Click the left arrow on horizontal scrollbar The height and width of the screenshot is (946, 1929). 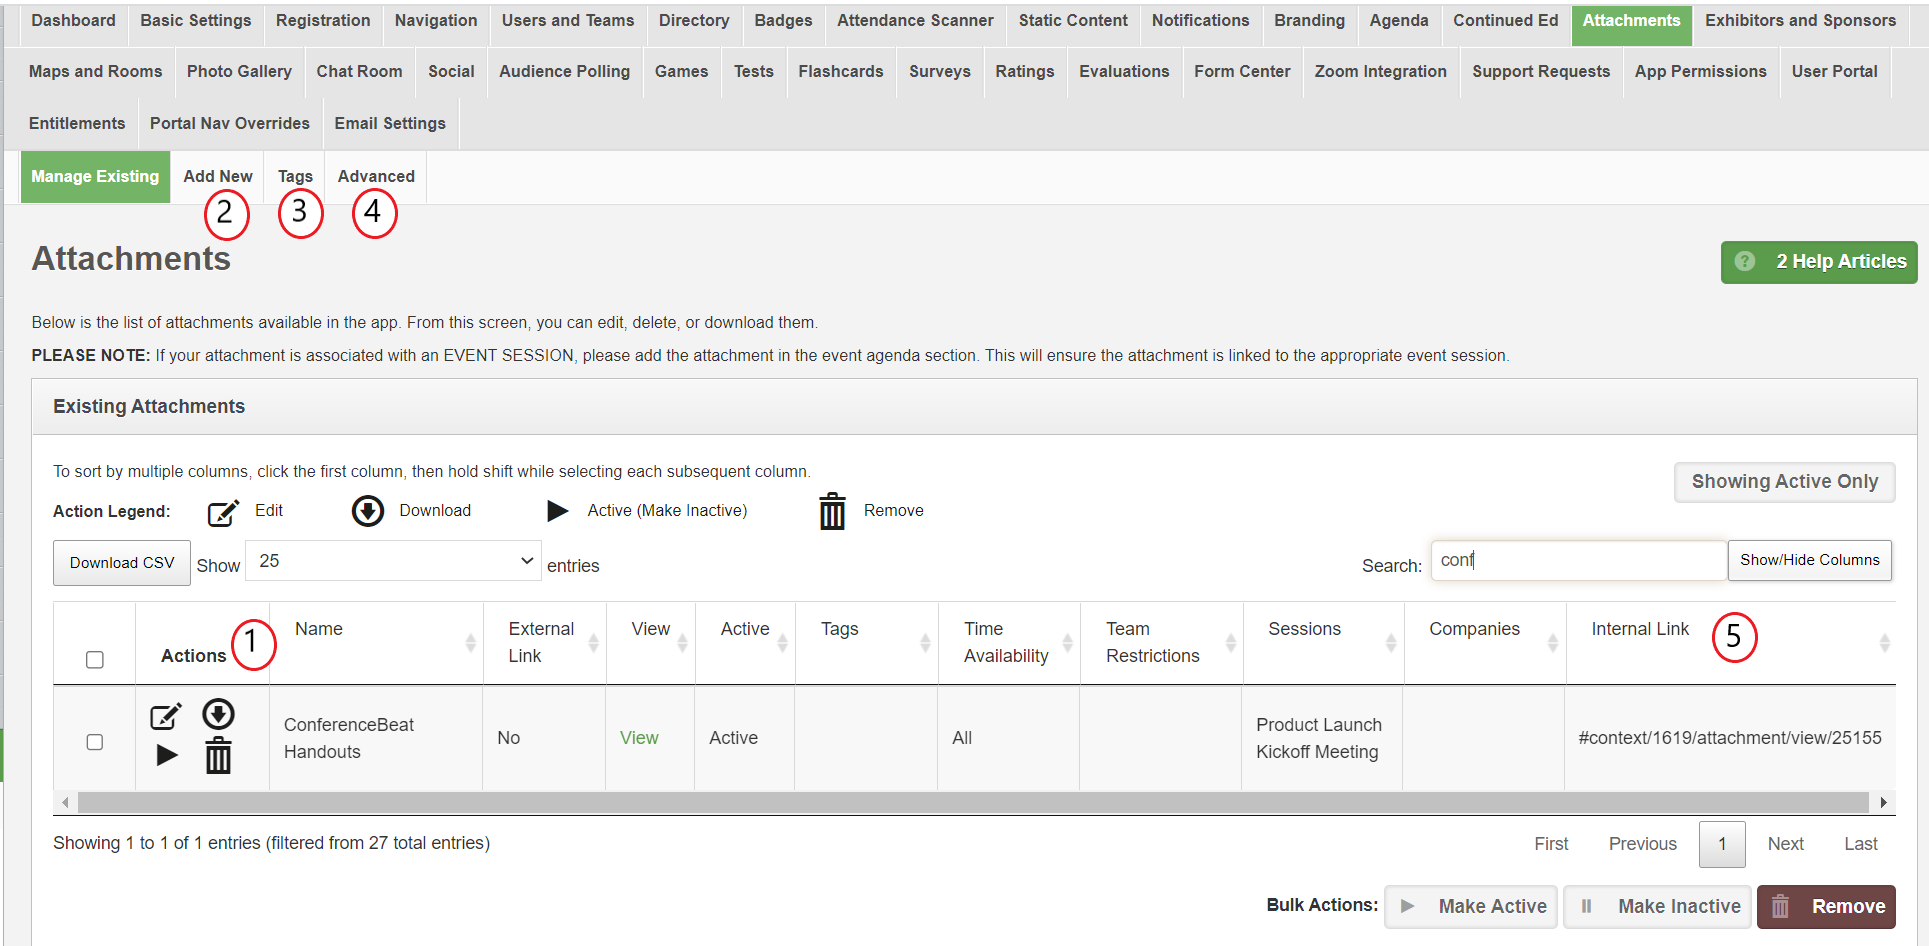coord(66,802)
